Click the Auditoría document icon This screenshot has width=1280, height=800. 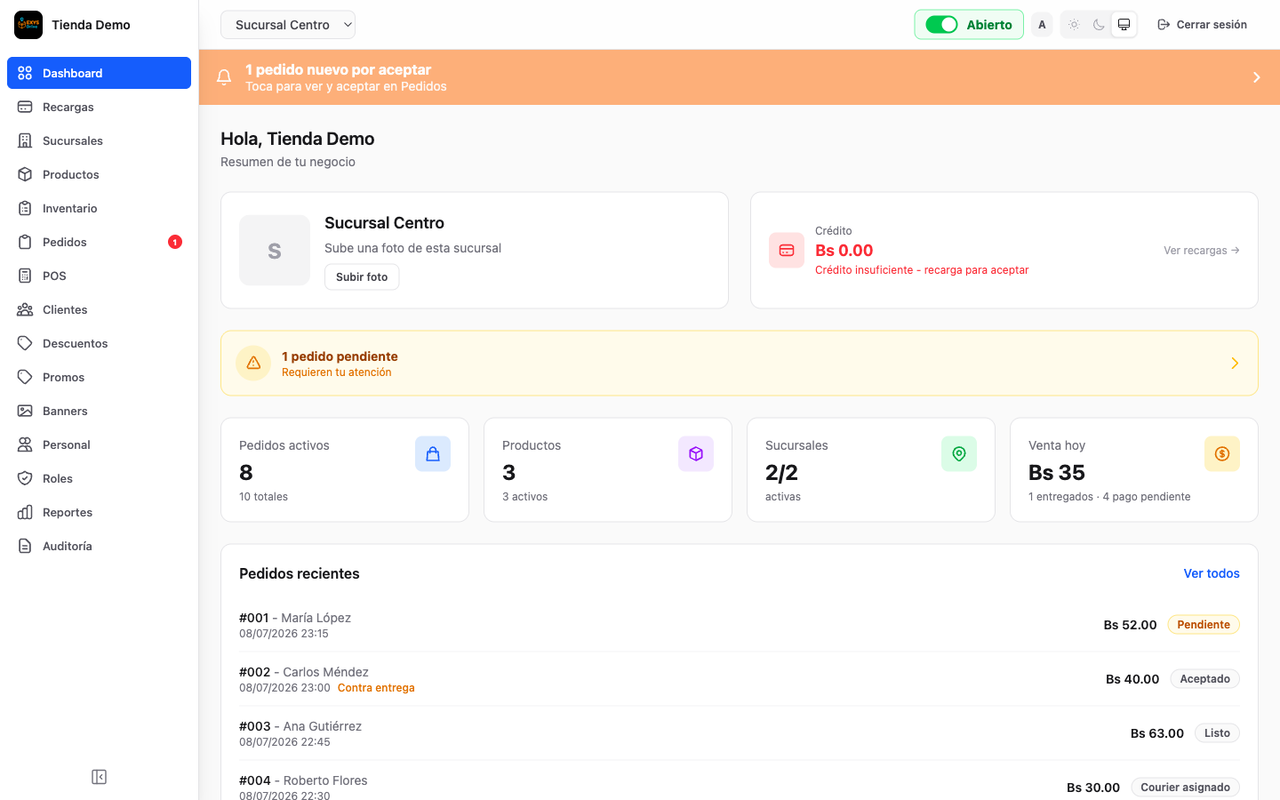tap(25, 546)
